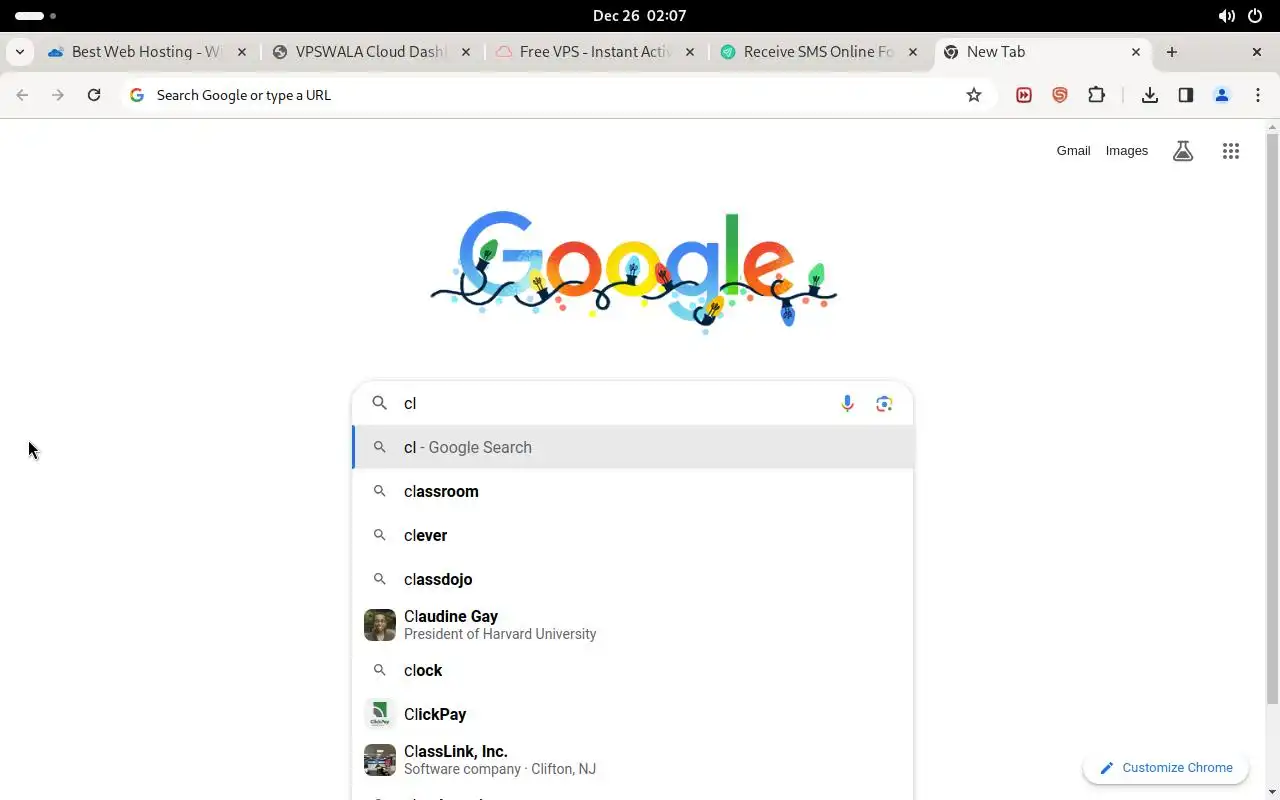
Task: Close the VPSWALA Cloud Dashboard tab
Action: point(466,52)
